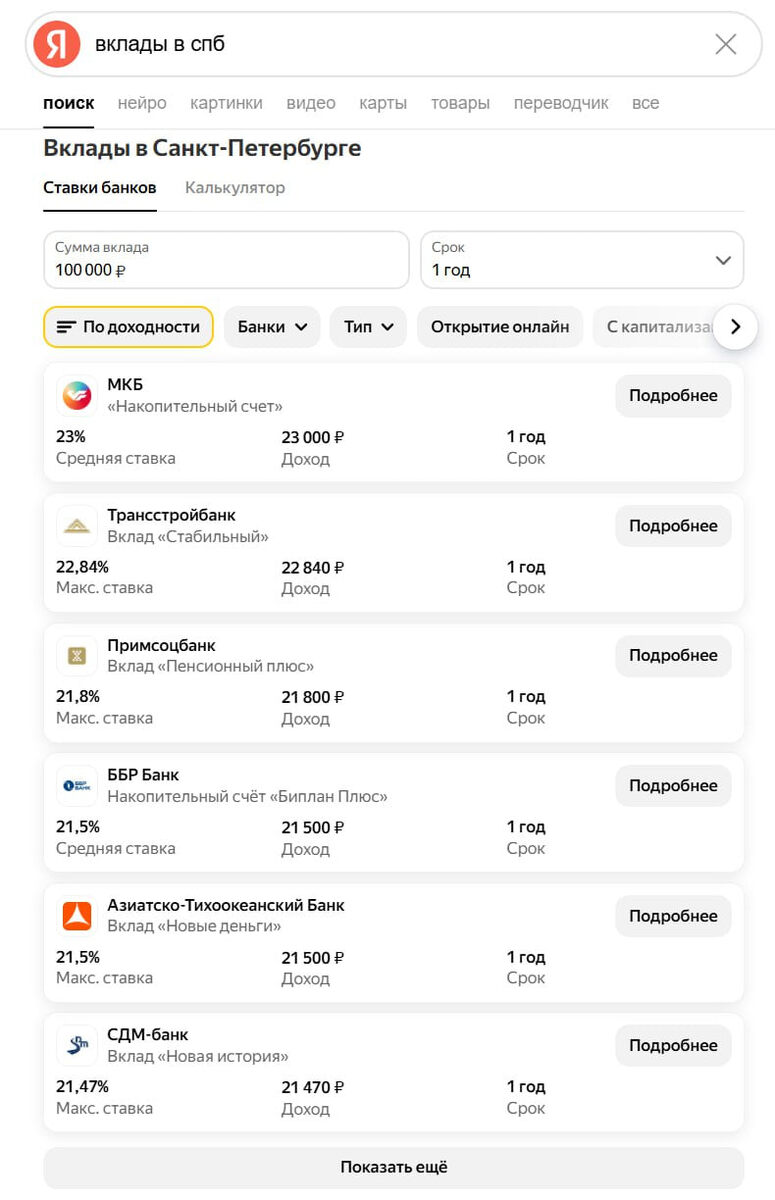
Task: Click the SDM-bank logo icon
Action: coord(77,1046)
